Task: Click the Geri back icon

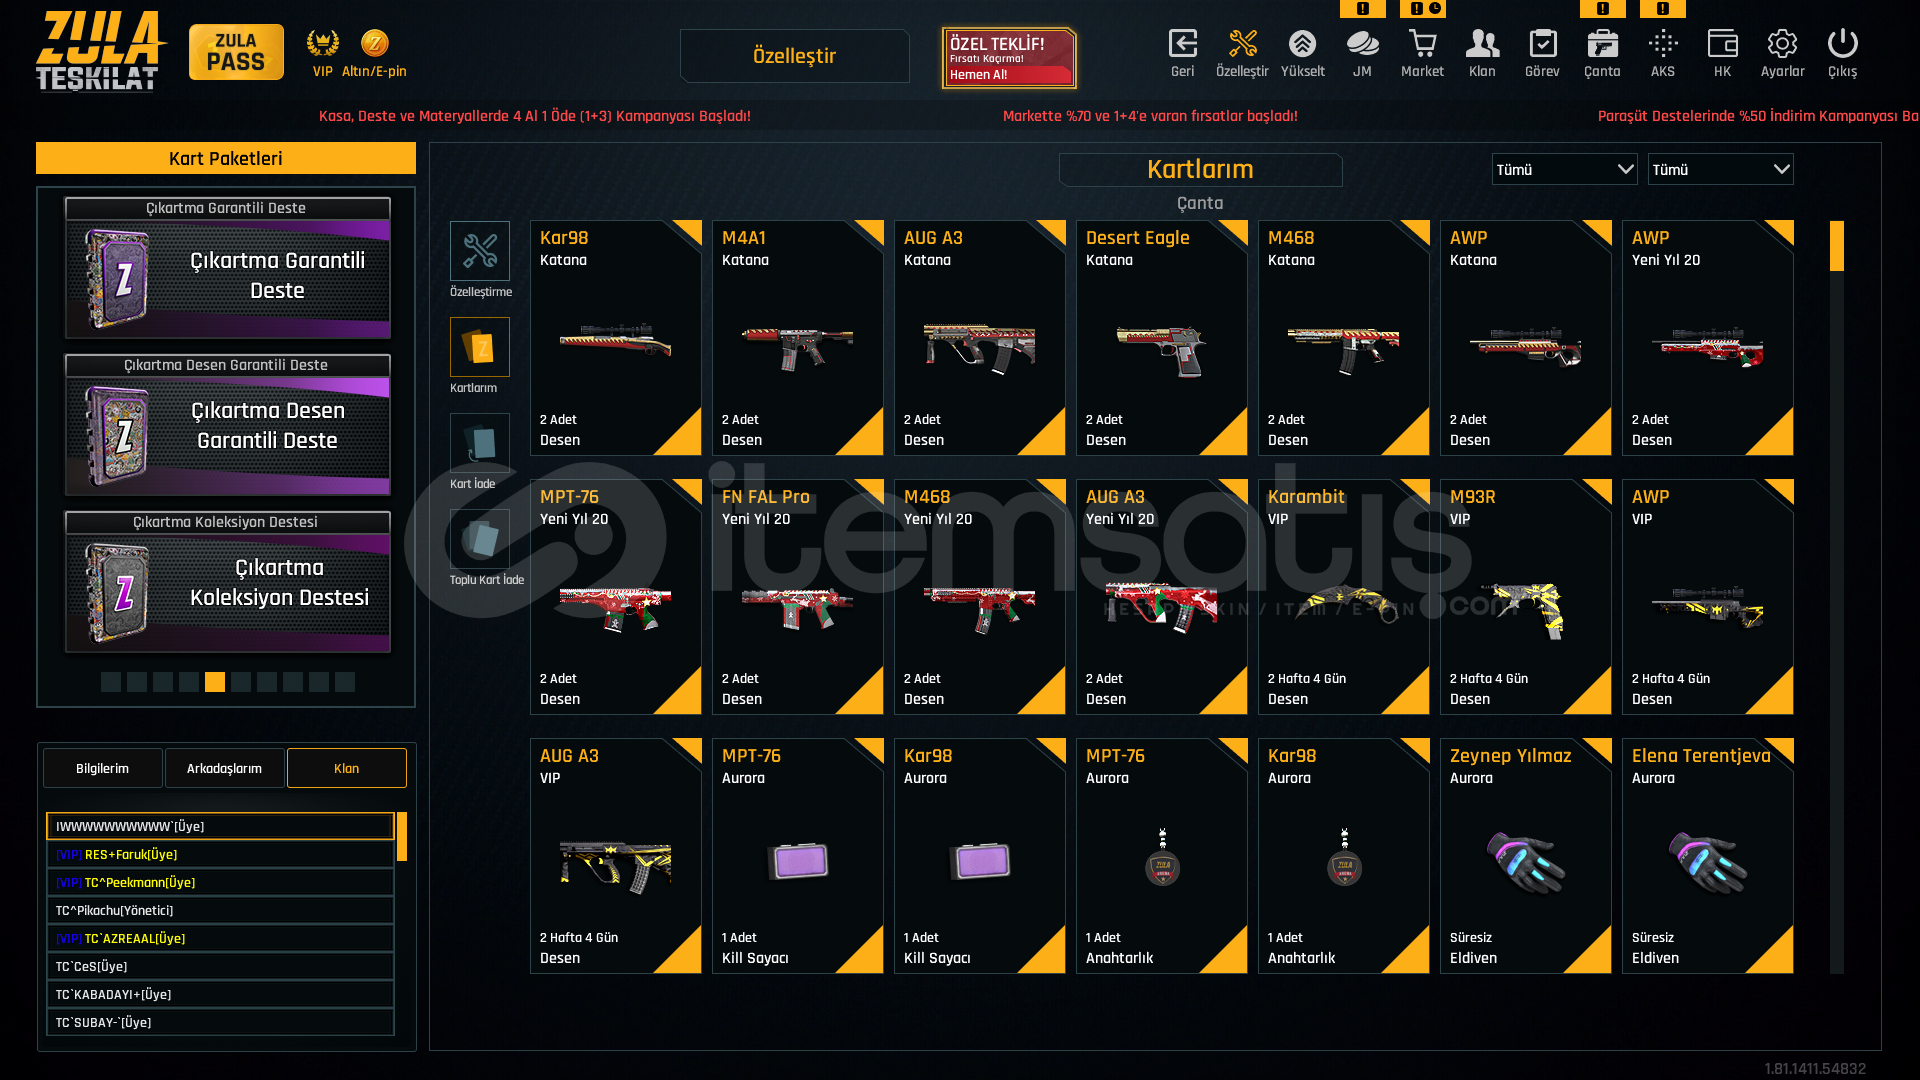Action: [x=1182, y=44]
